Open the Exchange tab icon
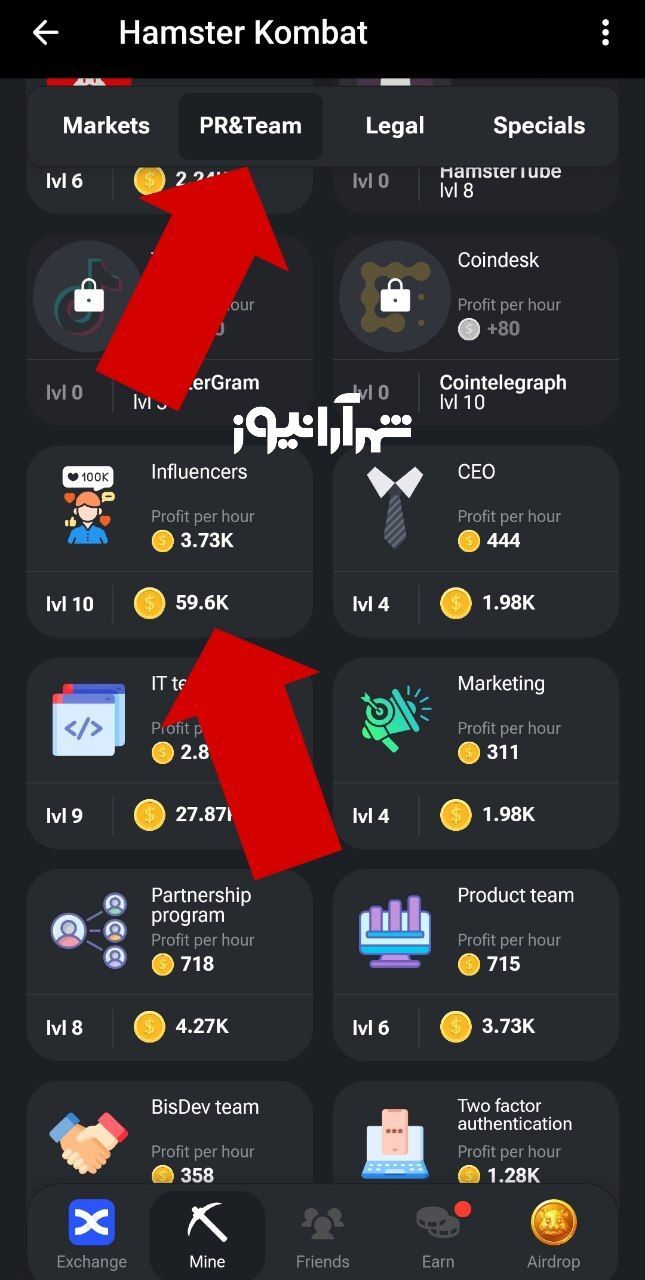Screen dimensions: 645x1280 [92, 1222]
